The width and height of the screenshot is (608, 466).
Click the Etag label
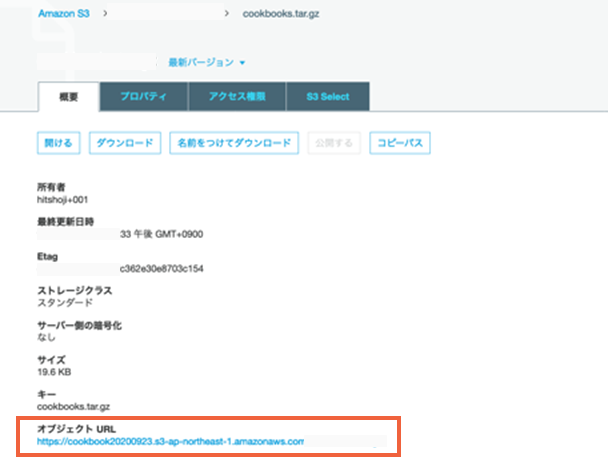click(x=47, y=257)
